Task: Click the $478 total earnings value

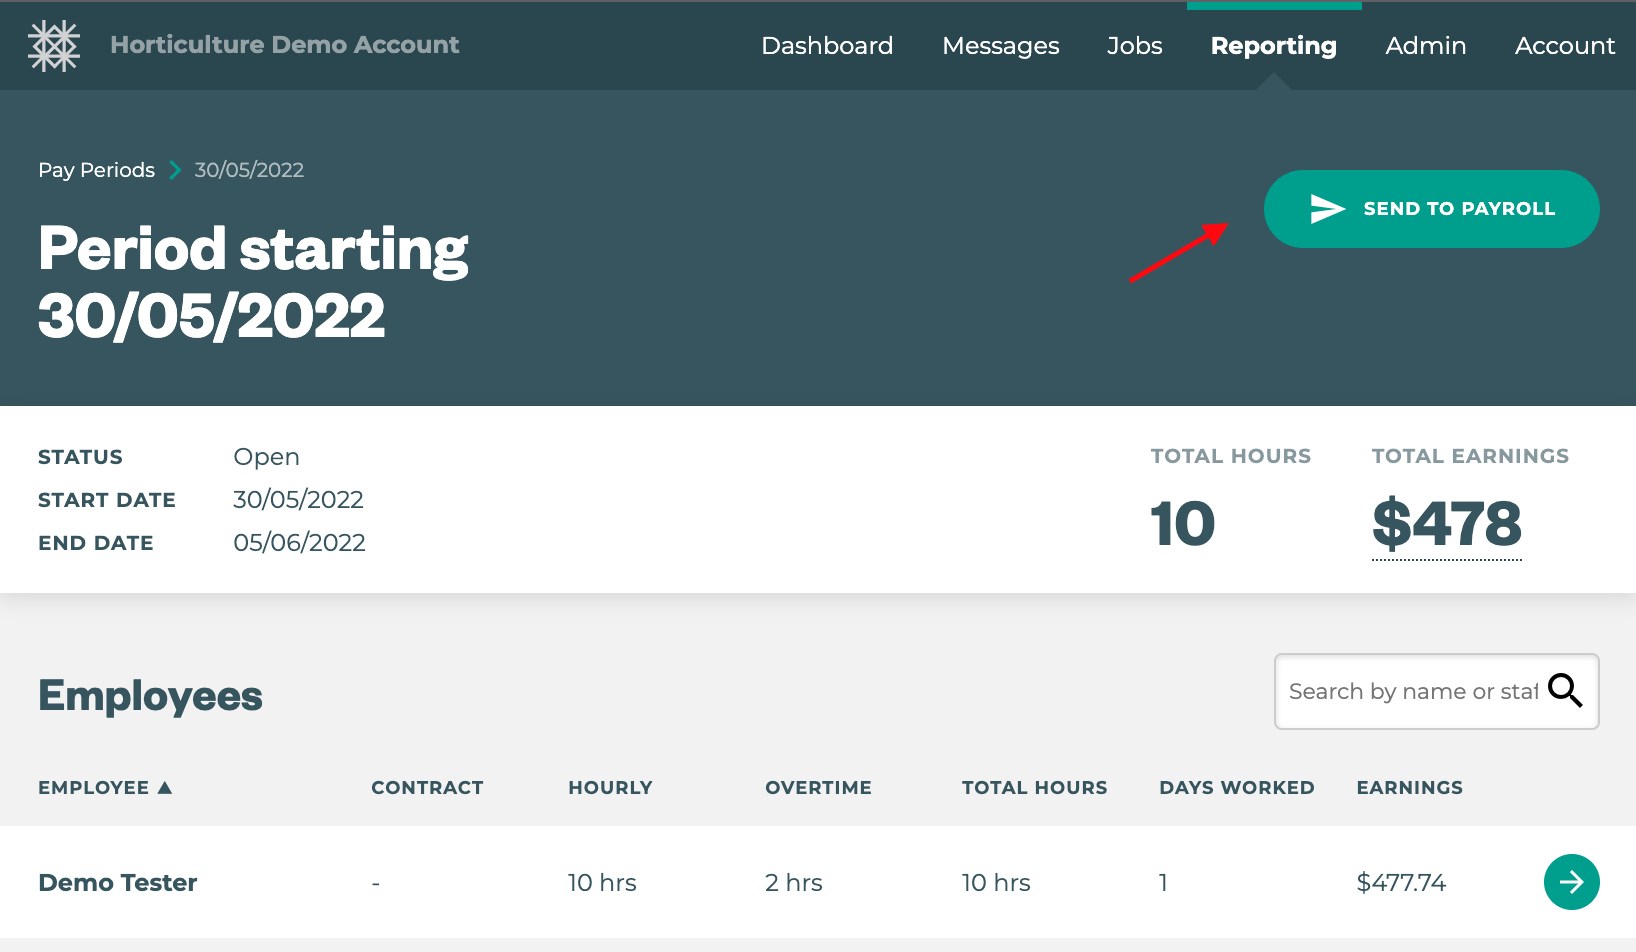Action: (x=1446, y=525)
